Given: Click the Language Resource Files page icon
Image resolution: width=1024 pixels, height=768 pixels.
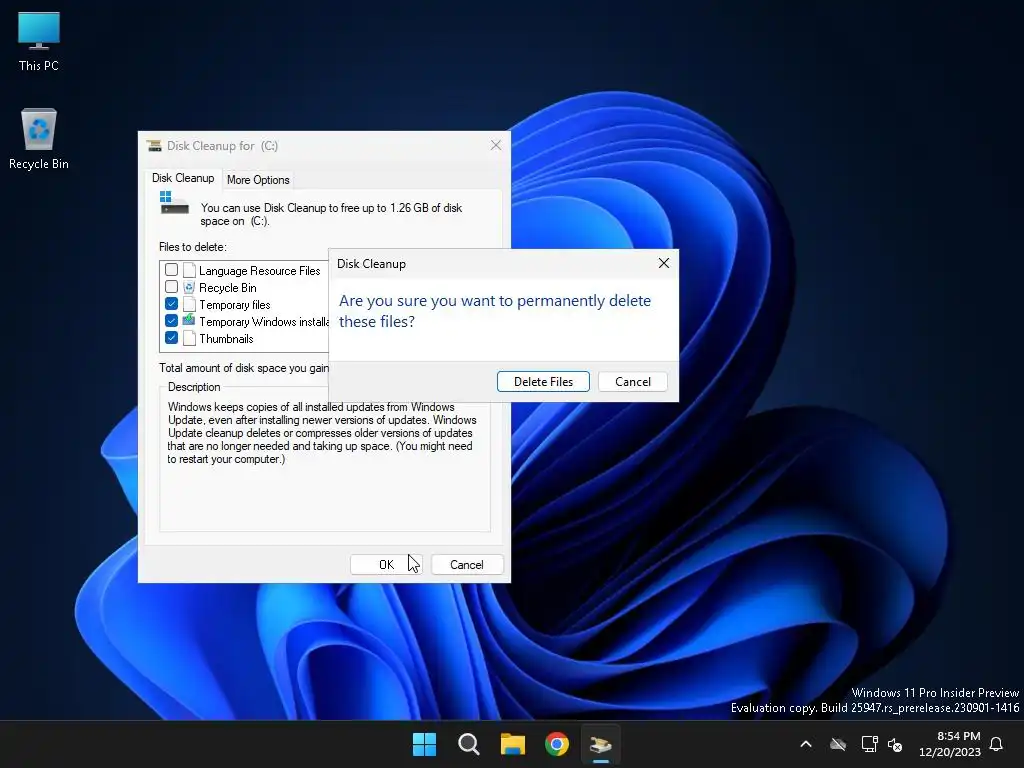Looking at the screenshot, I should [x=189, y=270].
